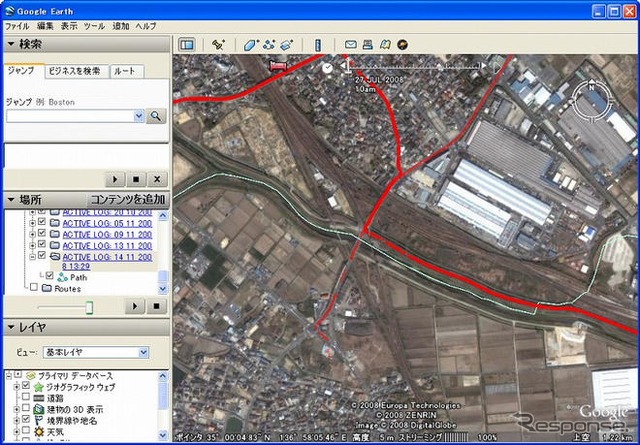Screen dimensions: 640x445
Task: Stop the search results tour
Action: tap(136, 179)
